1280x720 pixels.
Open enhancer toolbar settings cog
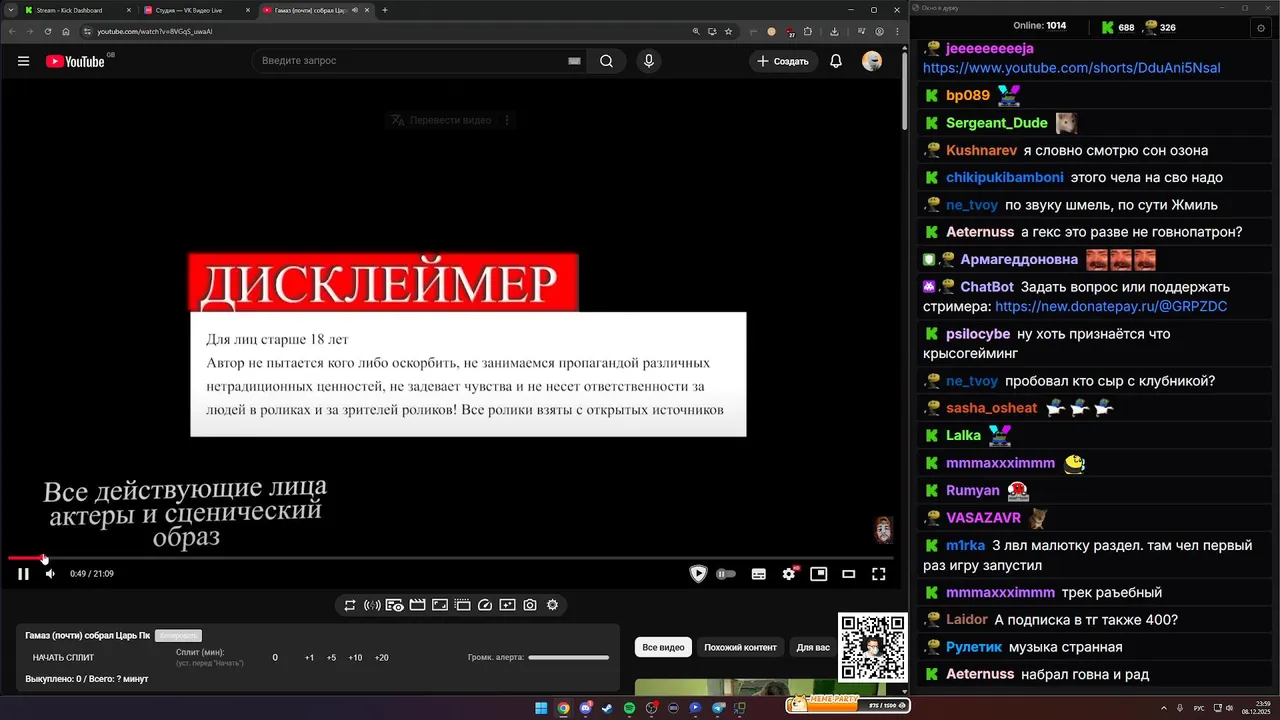(x=552, y=605)
